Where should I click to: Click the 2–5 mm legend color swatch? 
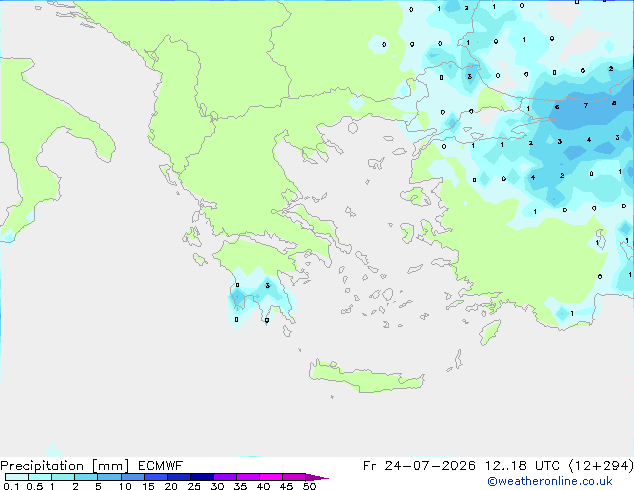86,477
